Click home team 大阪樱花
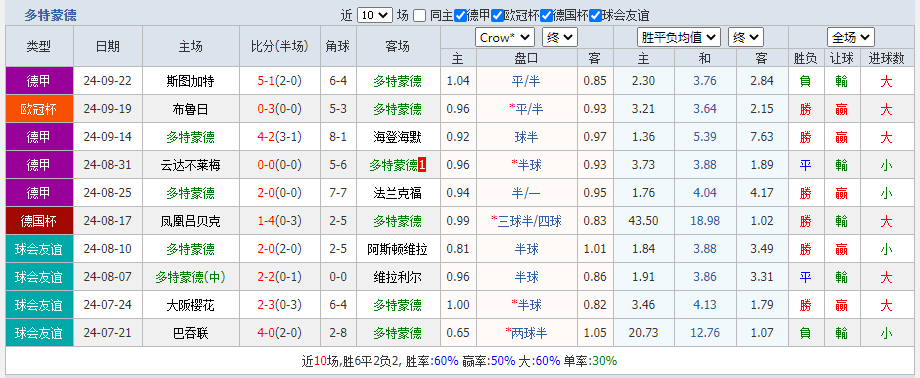 tap(190, 305)
